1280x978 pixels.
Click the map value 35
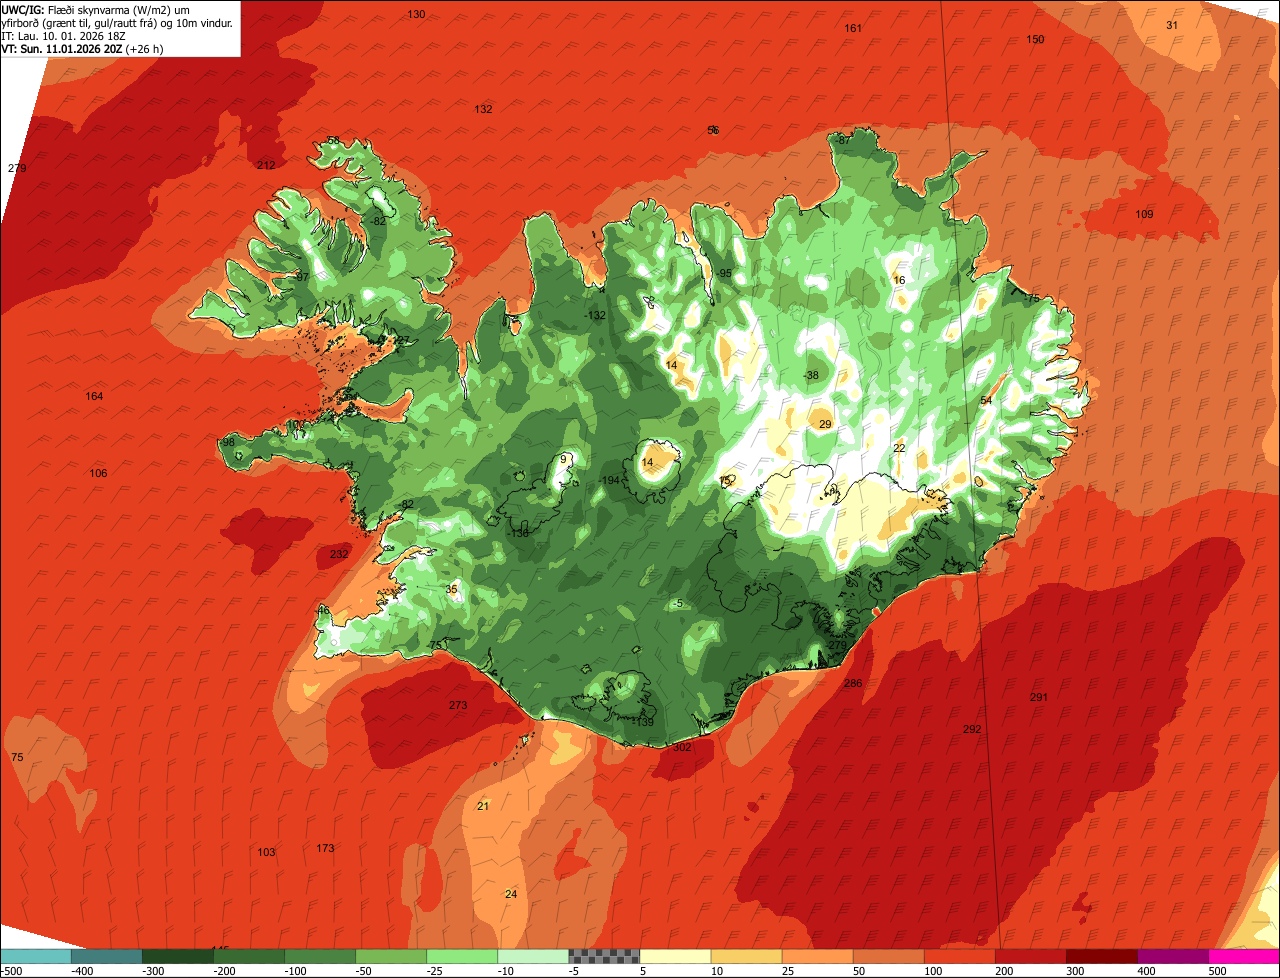[451, 590]
